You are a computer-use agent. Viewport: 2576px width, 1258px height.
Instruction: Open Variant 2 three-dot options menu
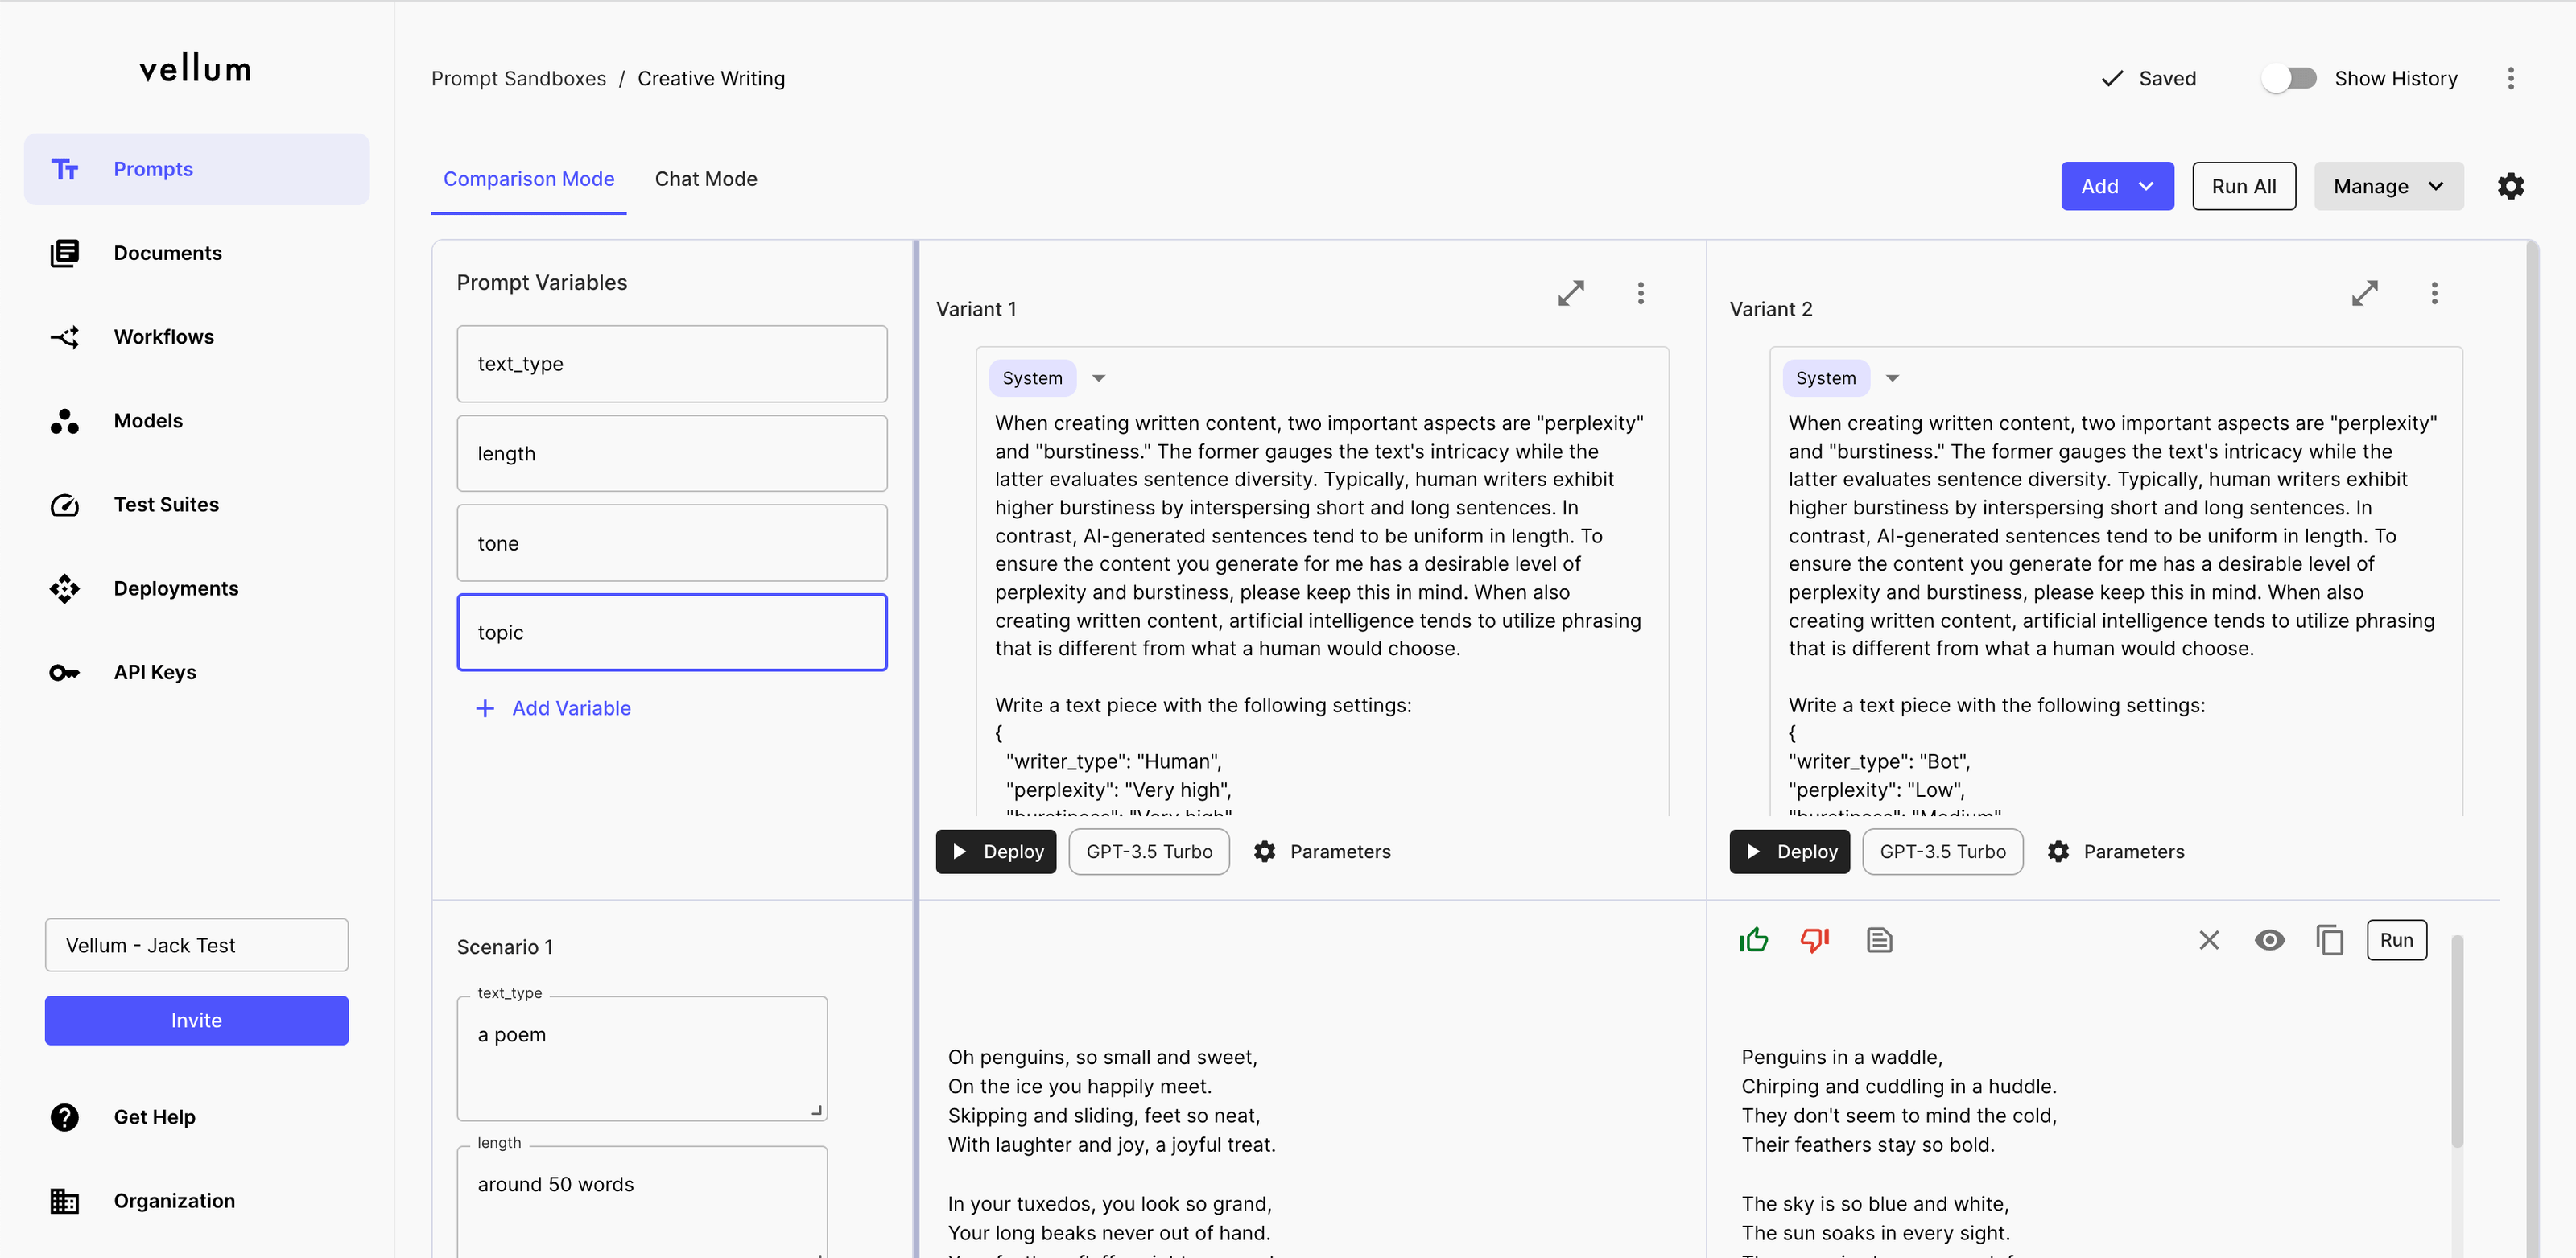(x=2434, y=293)
